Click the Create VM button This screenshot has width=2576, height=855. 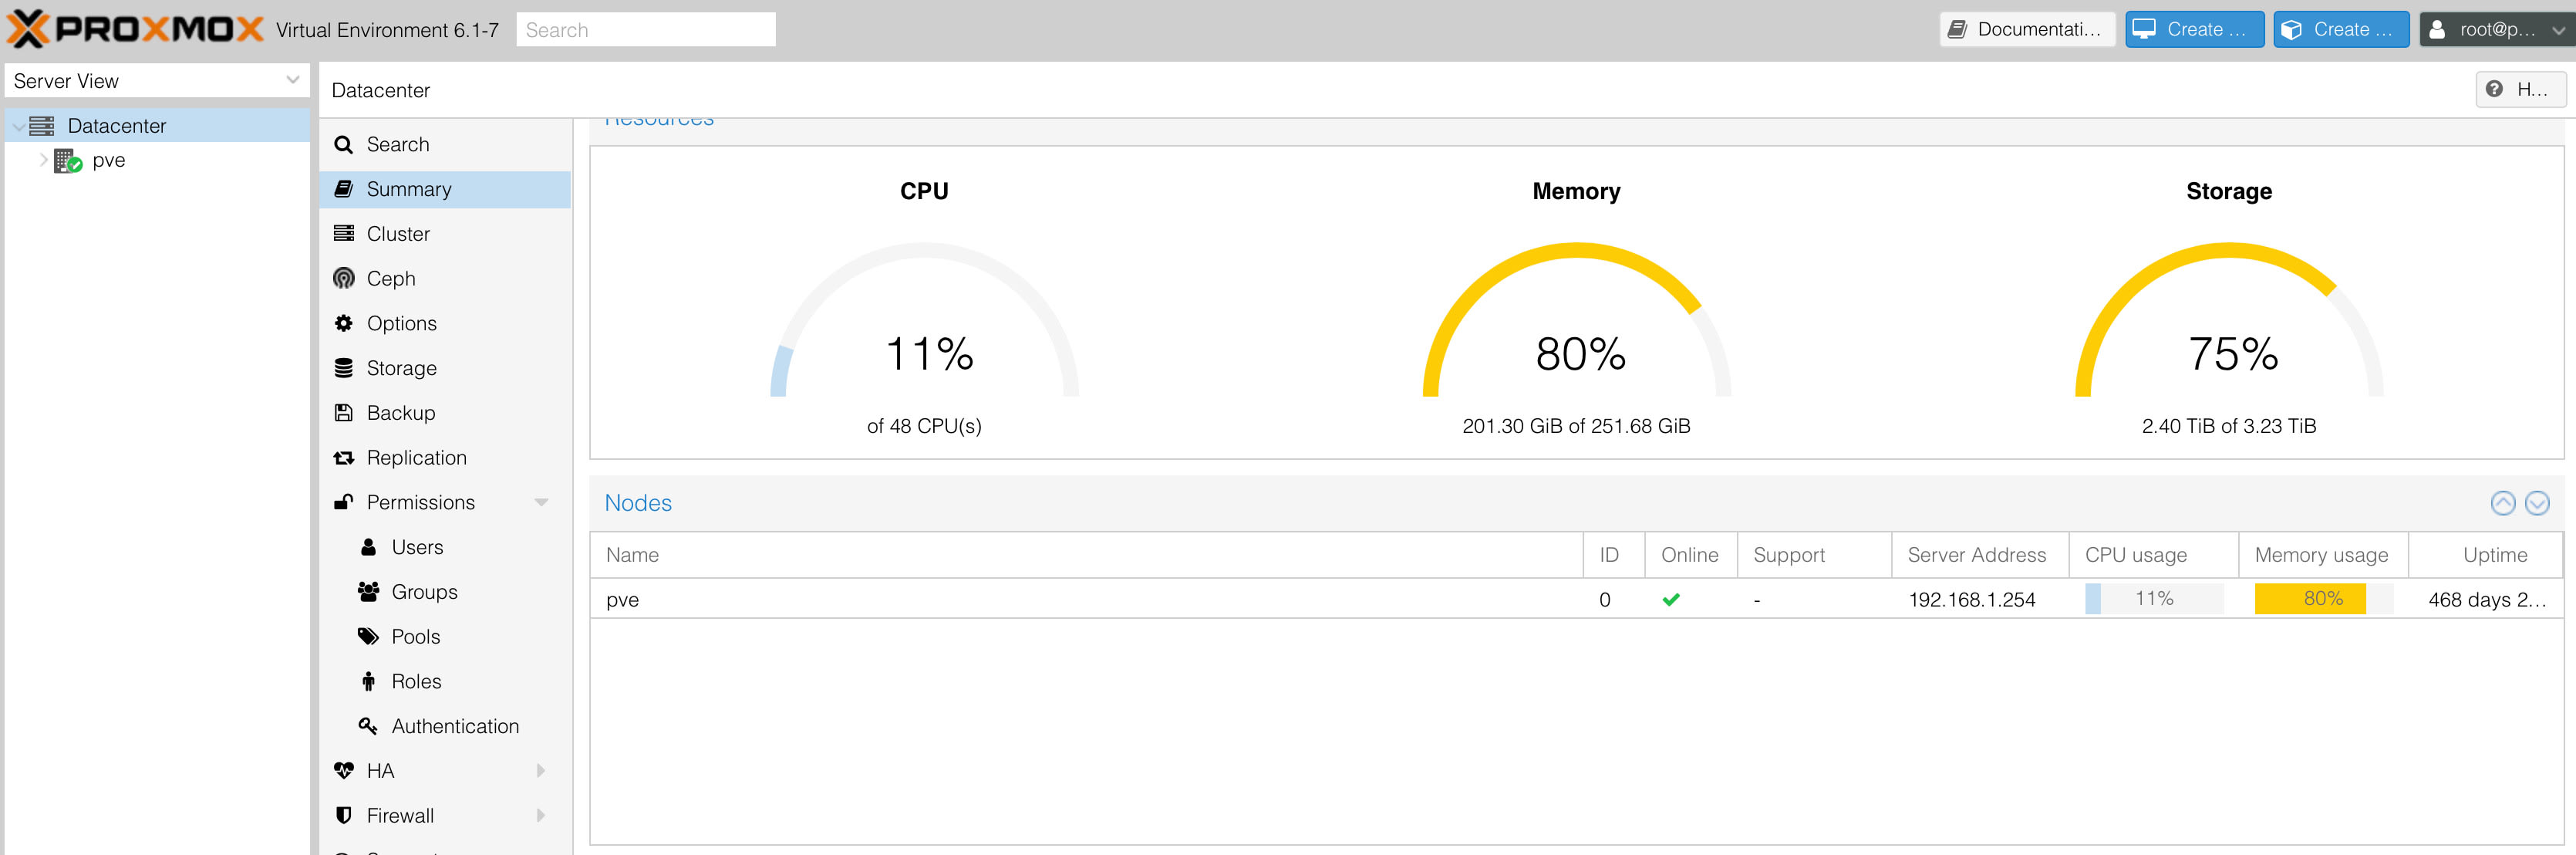[2194, 29]
